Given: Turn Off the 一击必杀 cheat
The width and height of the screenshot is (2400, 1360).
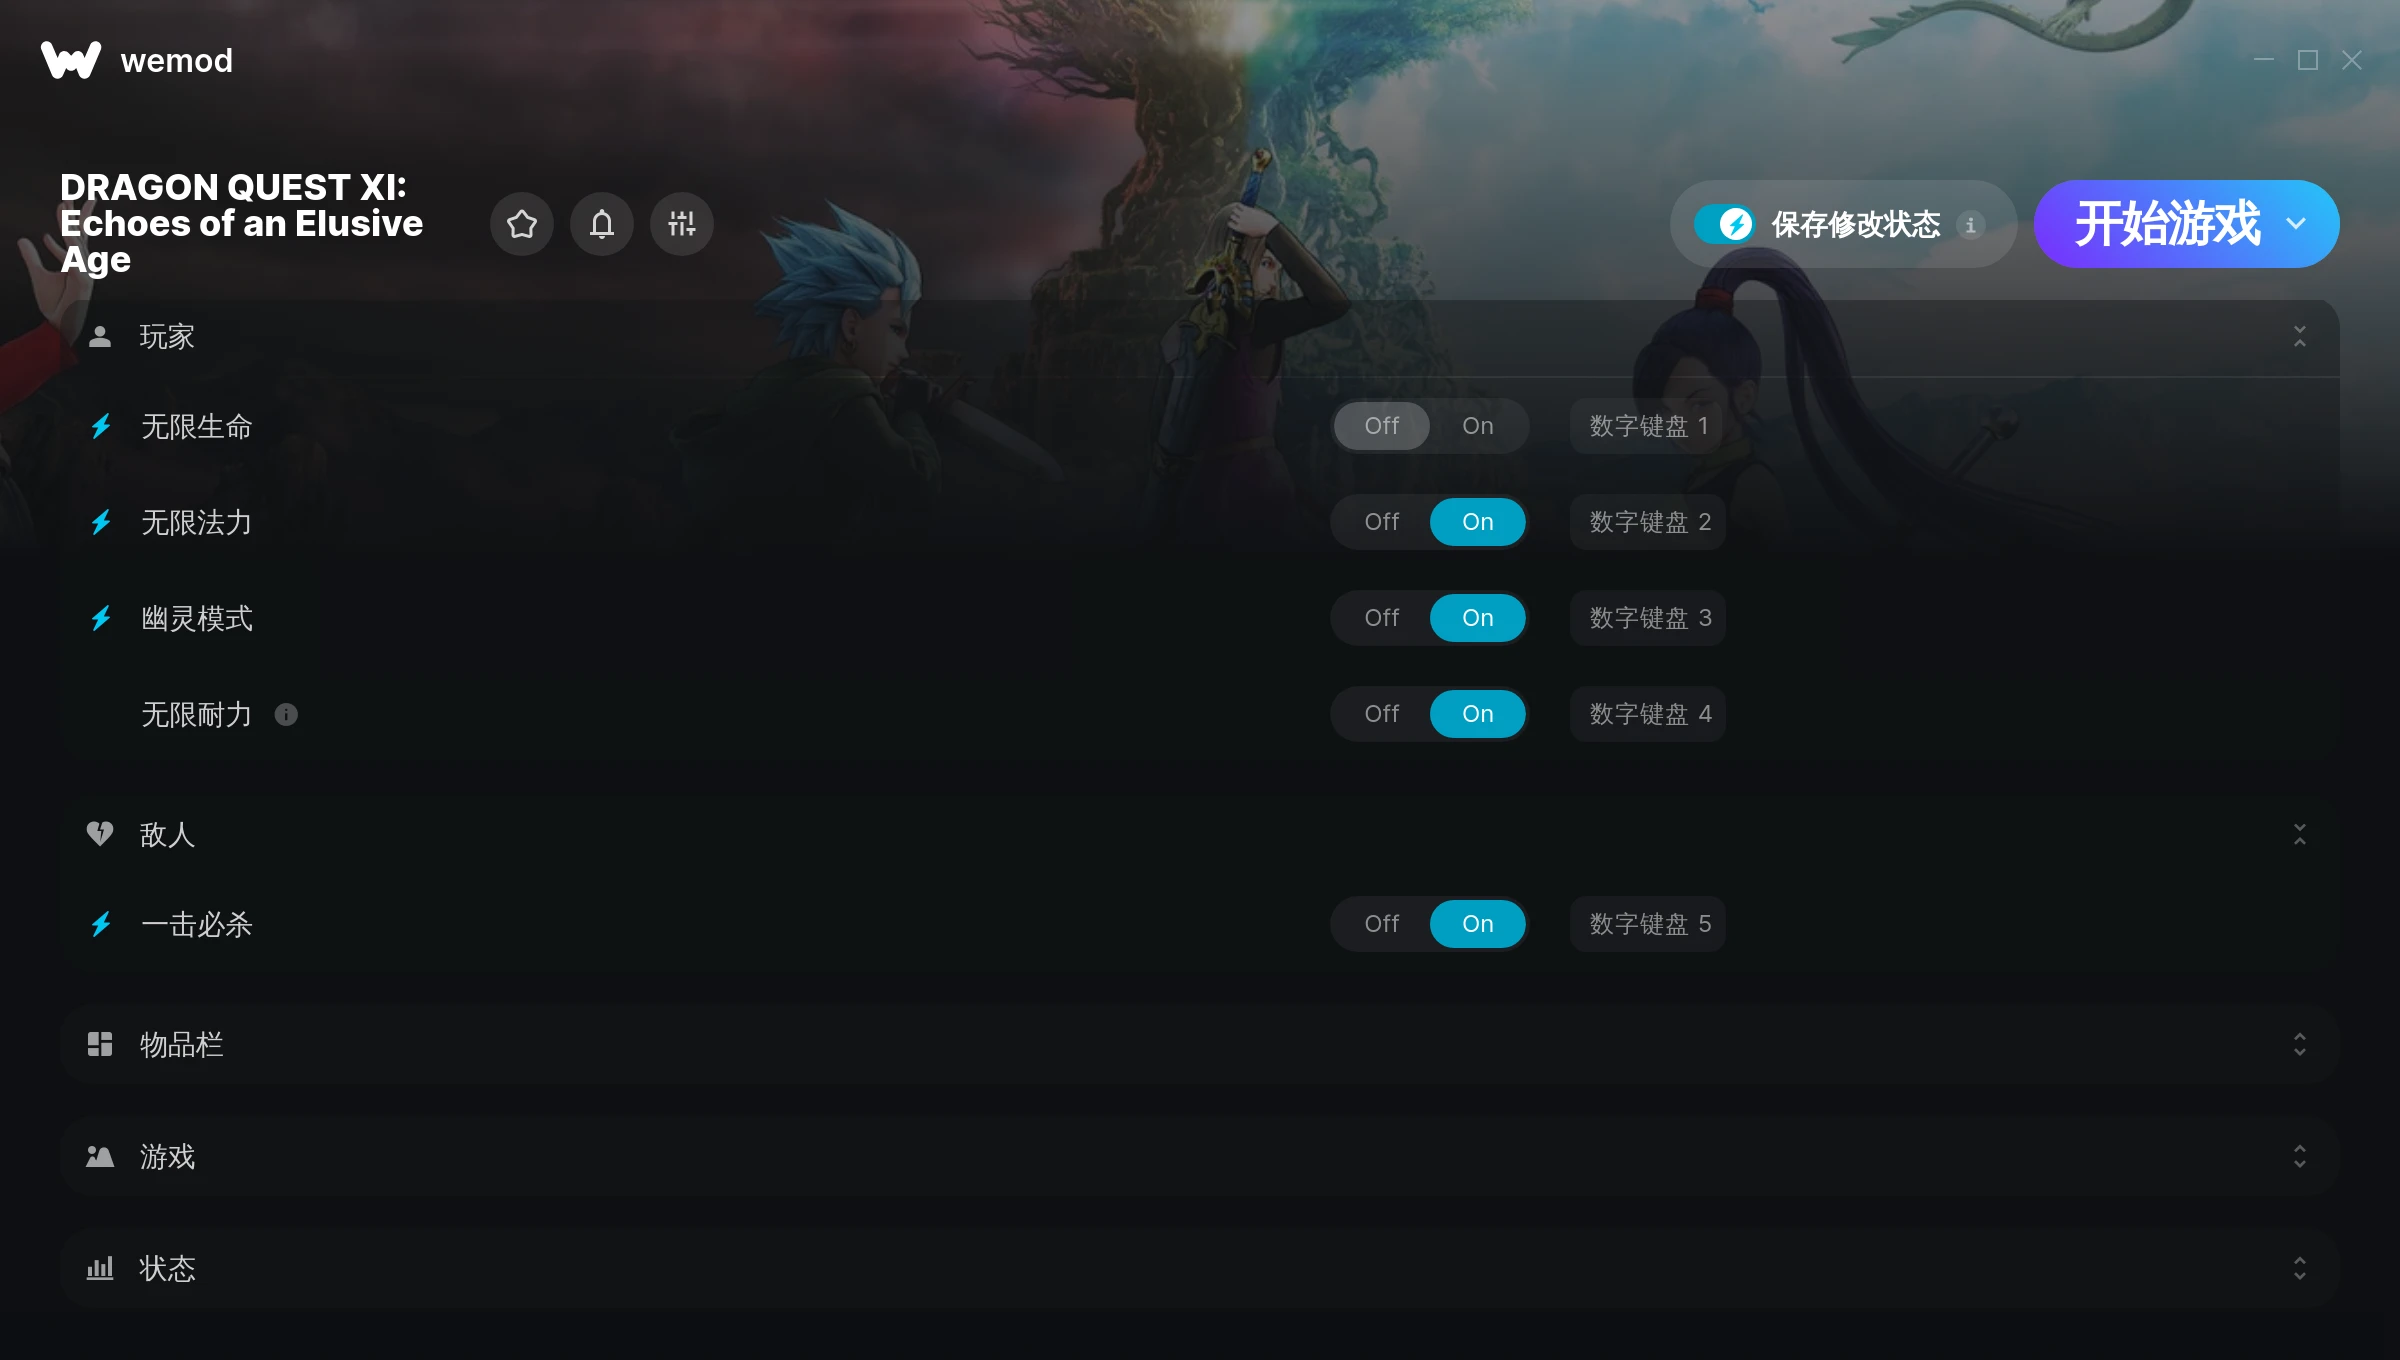Looking at the screenshot, I should point(1381,924).
